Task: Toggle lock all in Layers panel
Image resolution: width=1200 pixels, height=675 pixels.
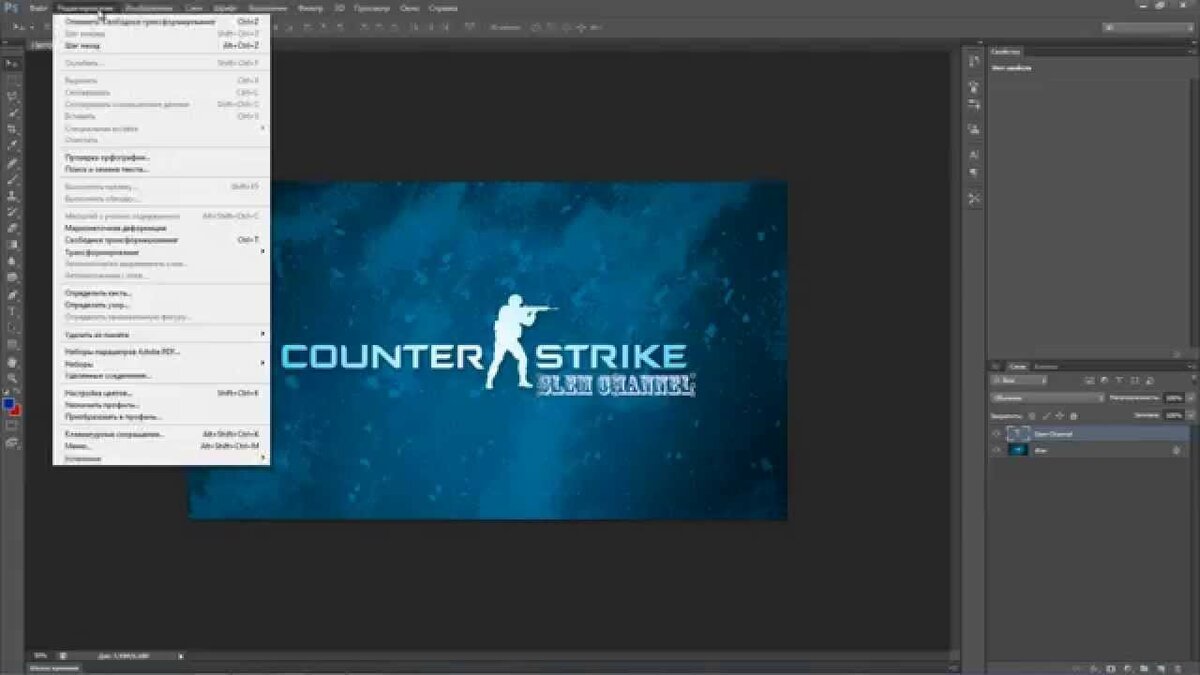Action: (x=1073, y=415)
